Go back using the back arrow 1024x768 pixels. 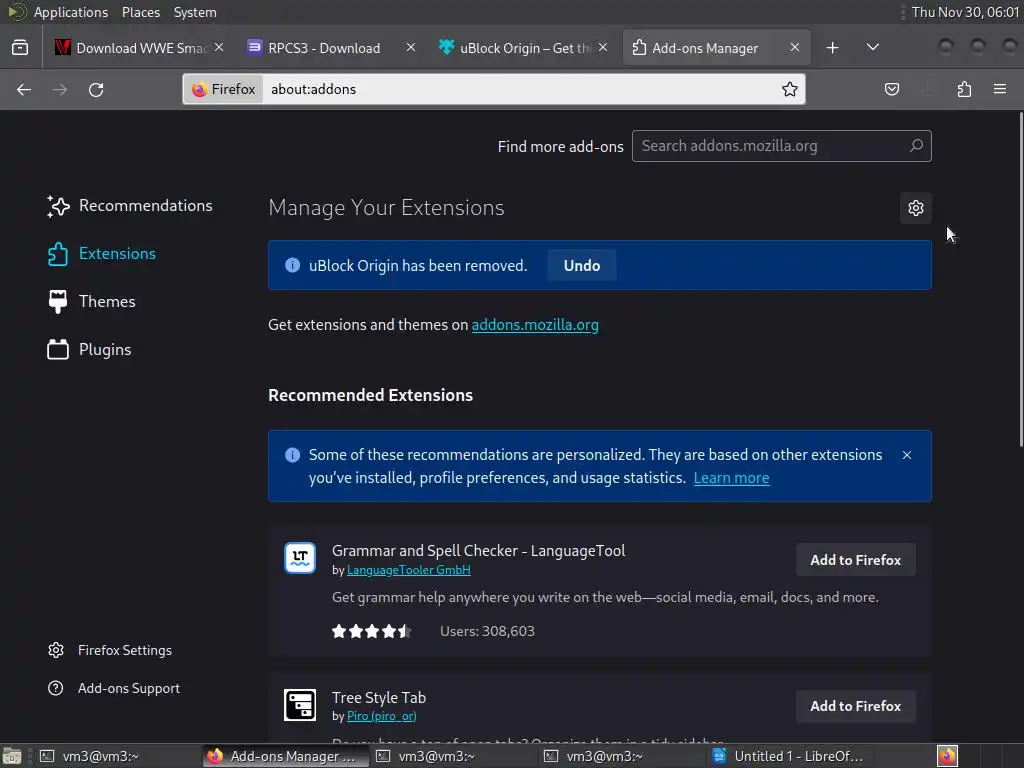click(x=24, y=89)
